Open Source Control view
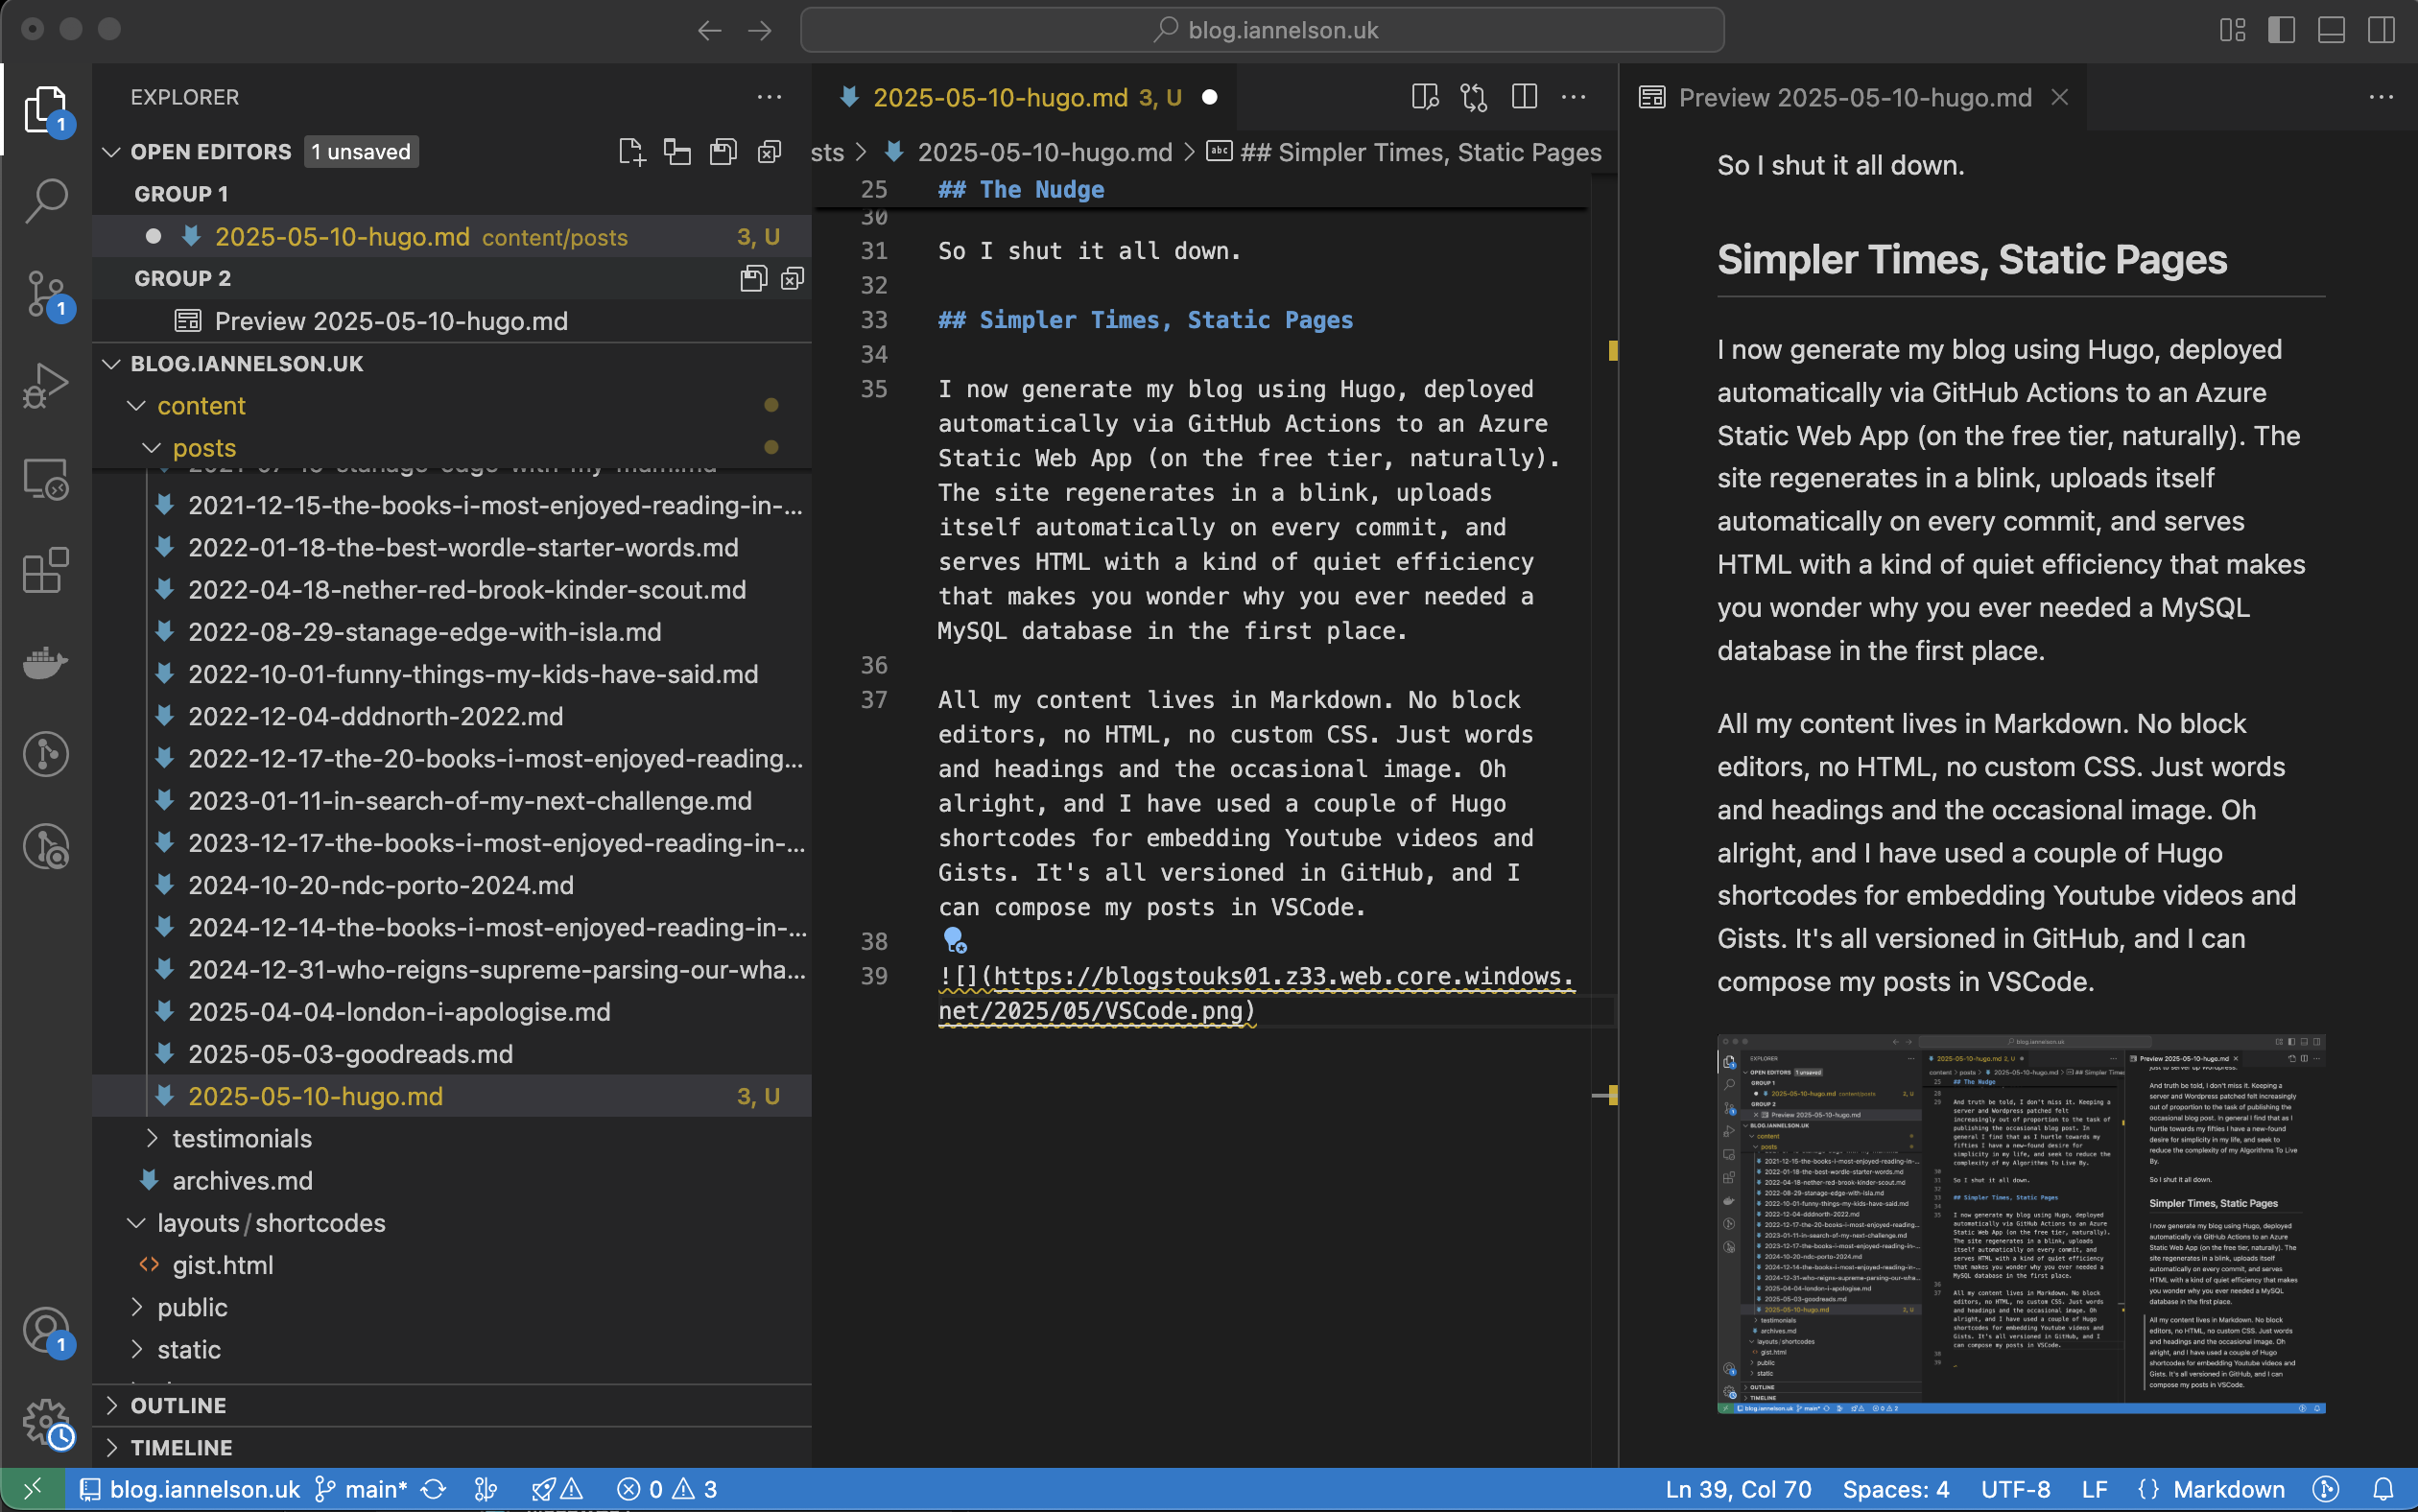The height and width of the screenshot is (1512, 2418). tap(46, 293)
